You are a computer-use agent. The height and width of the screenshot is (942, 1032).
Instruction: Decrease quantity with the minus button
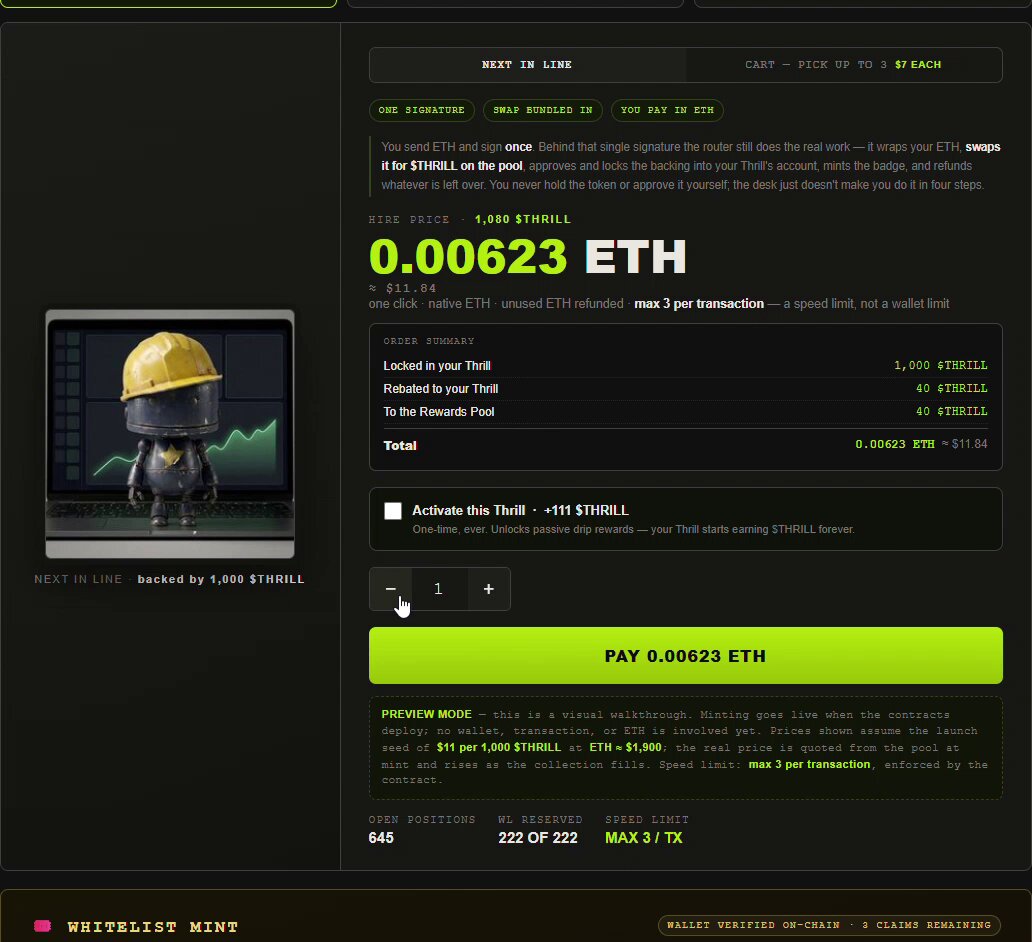pyautogui.click(x=390, y=589)
